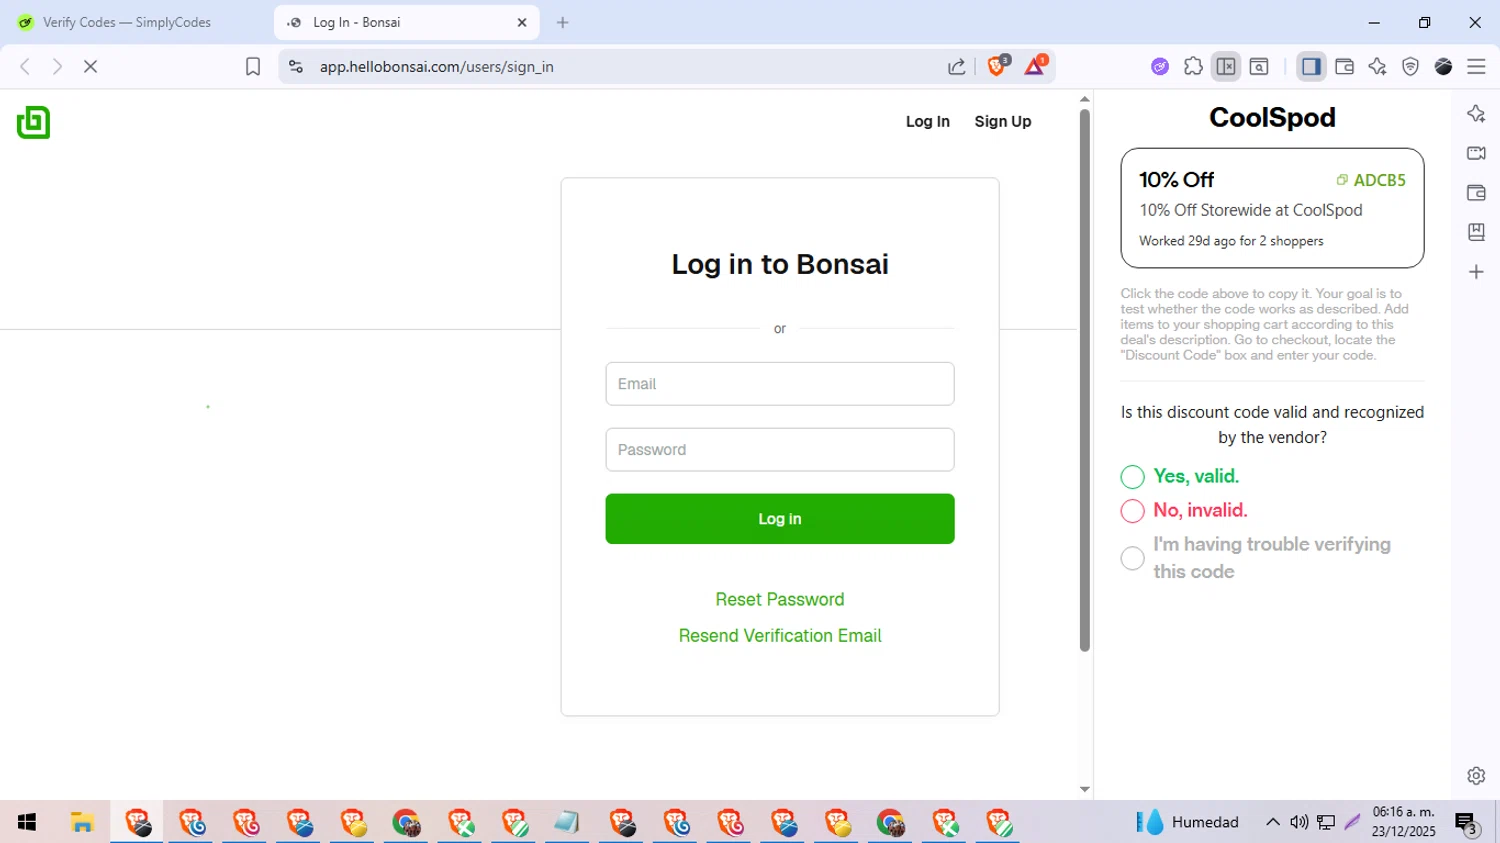This screenshot has height=843, width=1500.
Task: Share this page icon
Action: [957, 67]
